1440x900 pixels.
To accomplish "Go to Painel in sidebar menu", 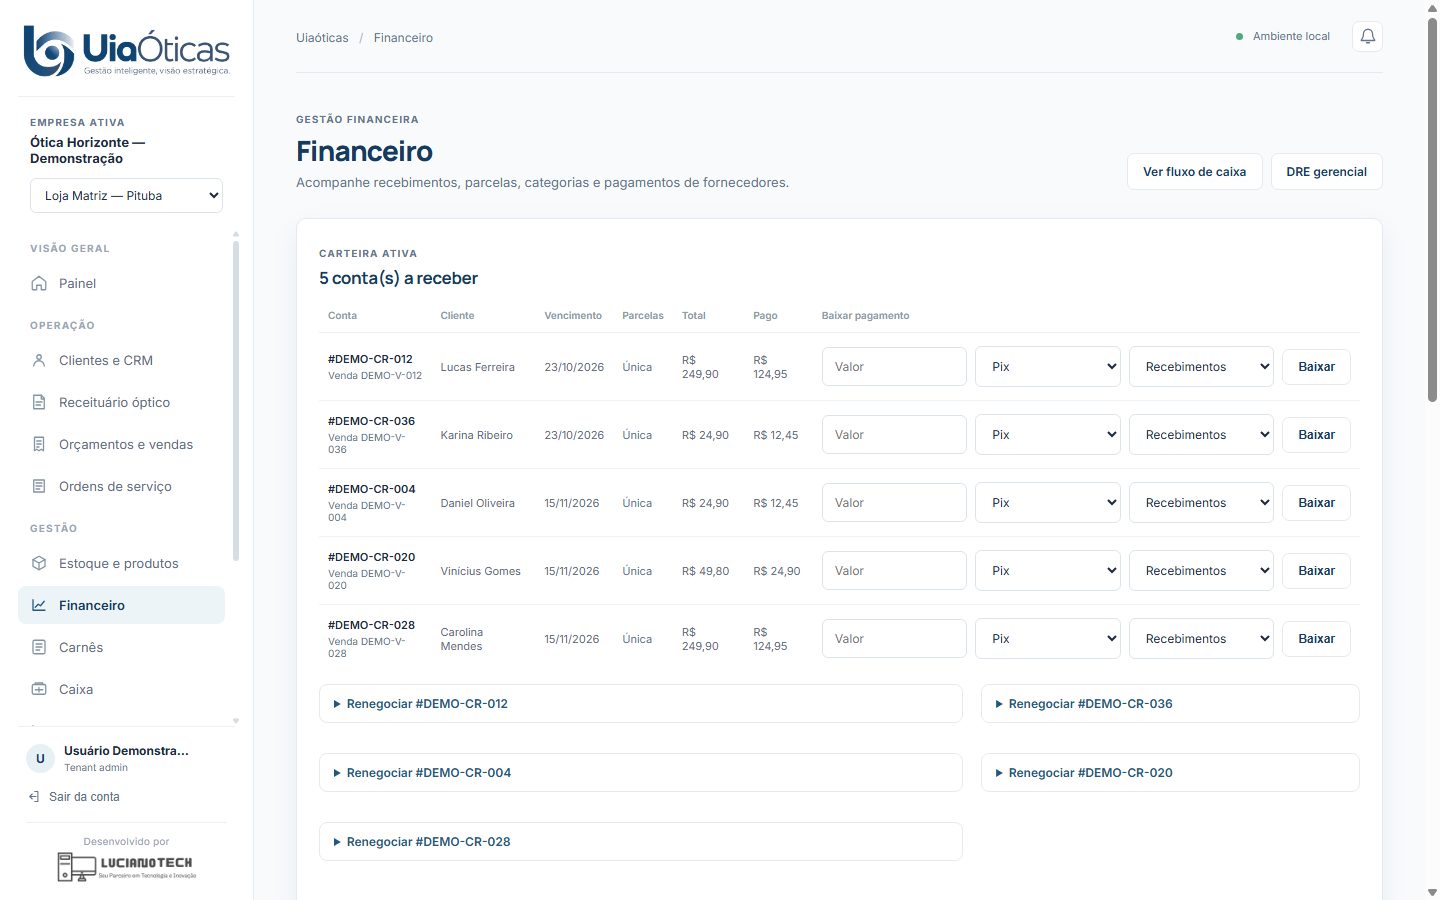I will [x=121, y=283].
